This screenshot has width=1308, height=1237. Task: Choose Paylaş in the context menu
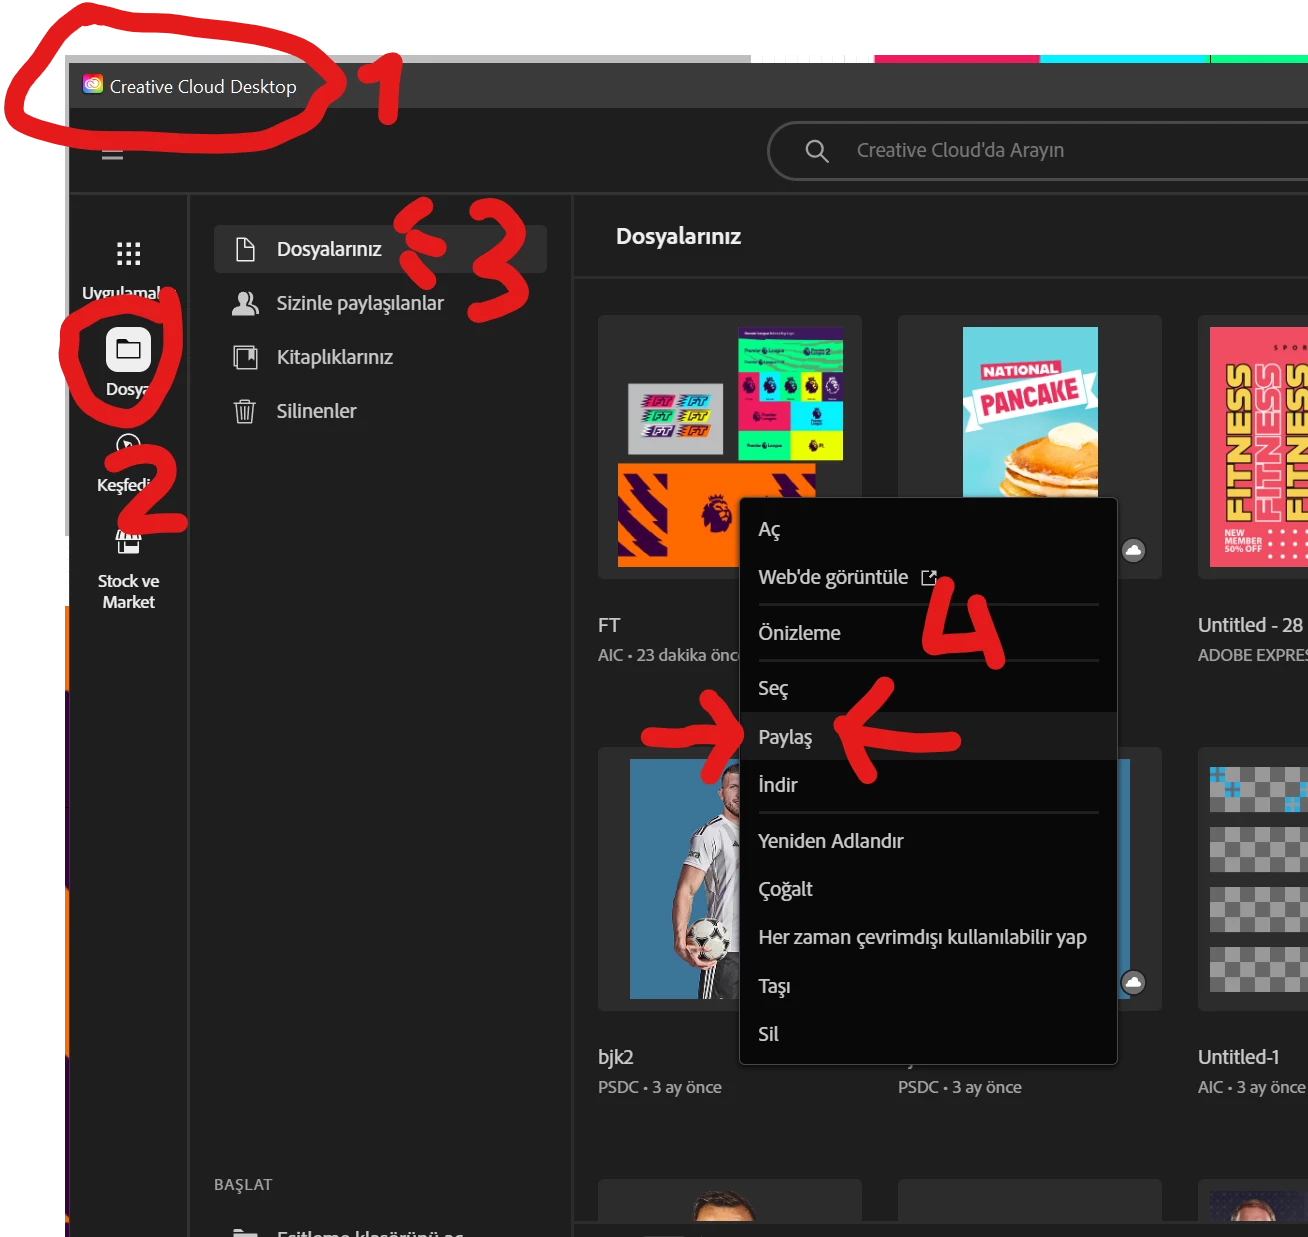(928, 737)
